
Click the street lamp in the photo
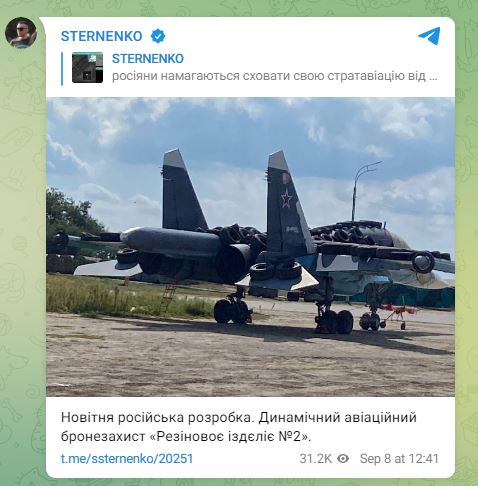coord(363,190)
